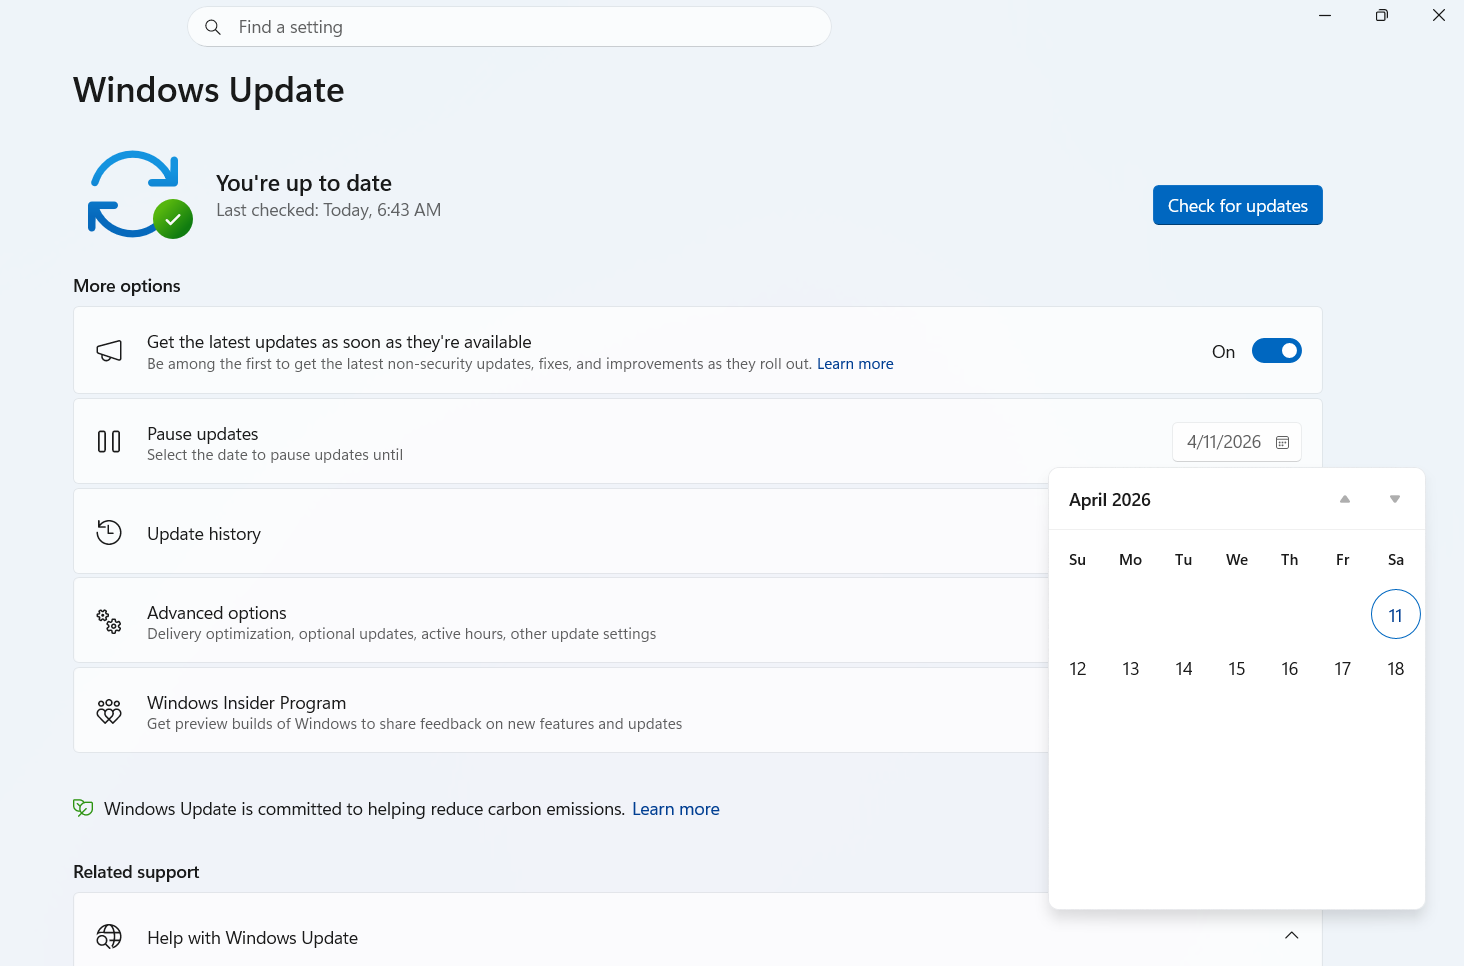The height and width of the screenshot is (966, 1464).
Task: Click the globe icon next to Help with Windows Update
Action: click(x=108, y=937)
